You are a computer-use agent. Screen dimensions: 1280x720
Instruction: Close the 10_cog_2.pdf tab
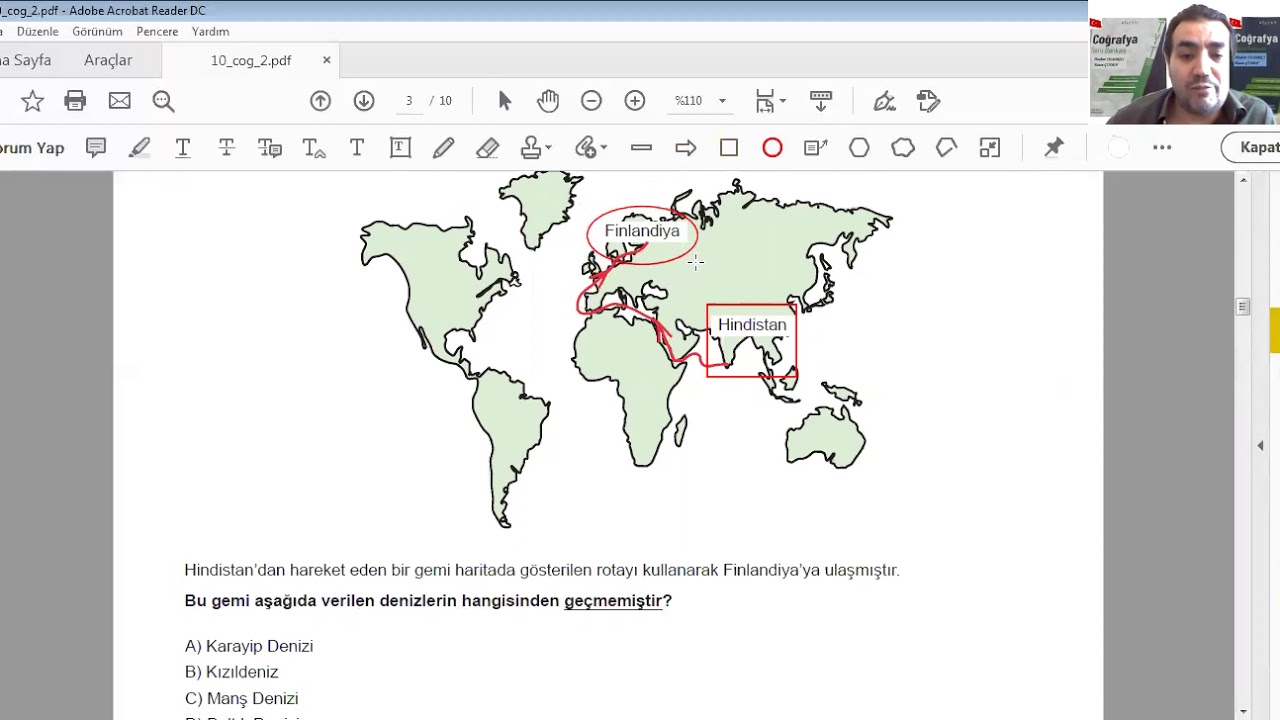pos(326,60)
